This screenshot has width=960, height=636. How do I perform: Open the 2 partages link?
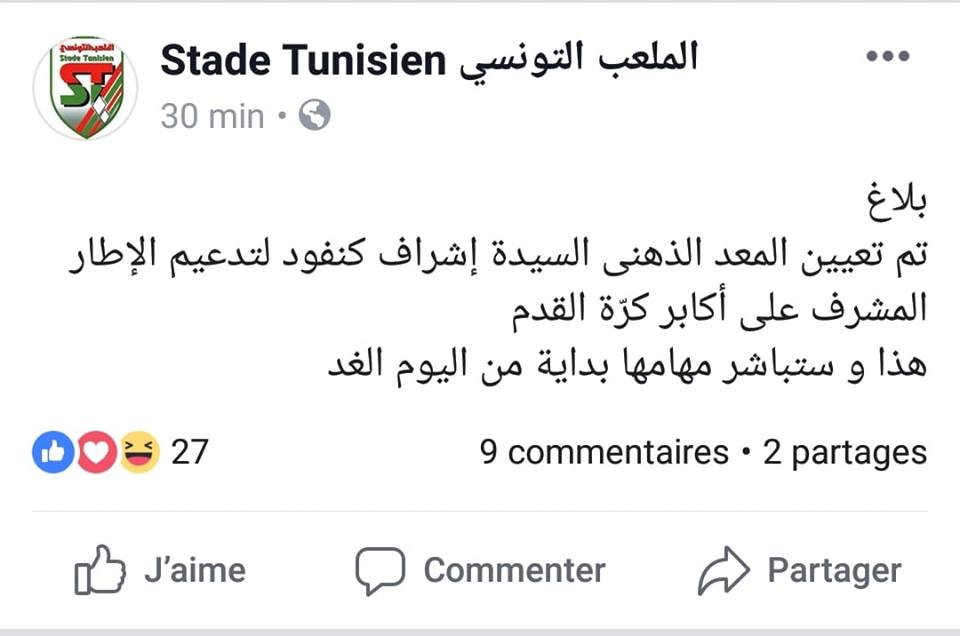coord(845,454)
